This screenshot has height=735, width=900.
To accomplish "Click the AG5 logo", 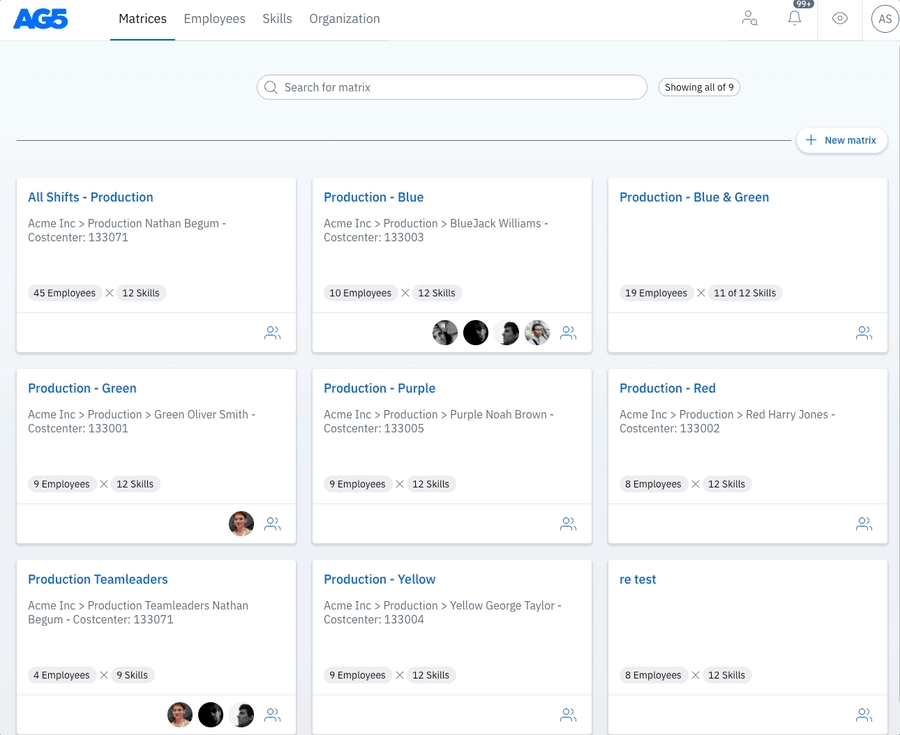I will pyautogui.click(x=41, y=19).
